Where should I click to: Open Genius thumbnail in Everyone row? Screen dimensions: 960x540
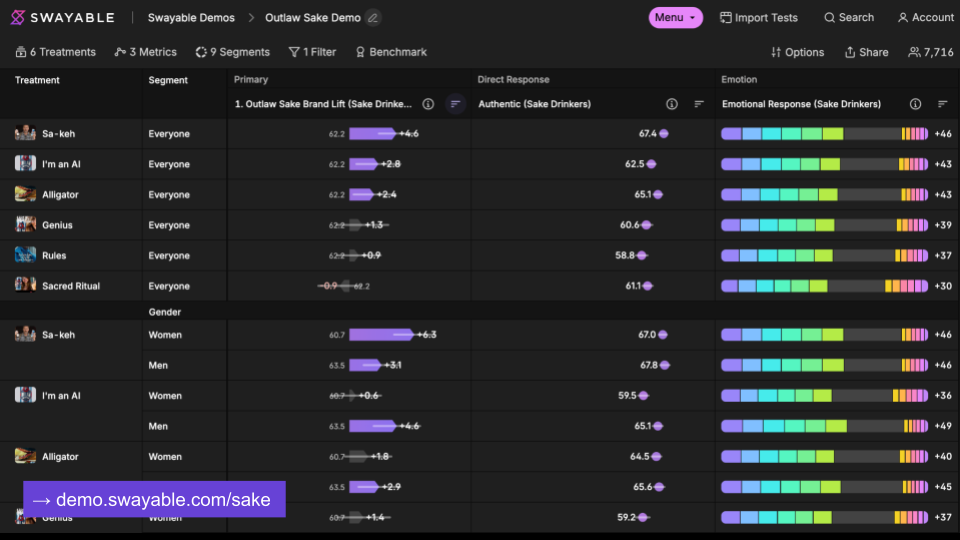25,225
